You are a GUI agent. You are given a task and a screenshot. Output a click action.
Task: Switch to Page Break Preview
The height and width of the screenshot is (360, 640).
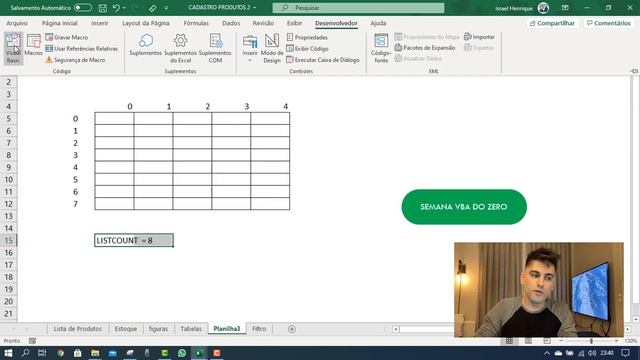(547, 341)
